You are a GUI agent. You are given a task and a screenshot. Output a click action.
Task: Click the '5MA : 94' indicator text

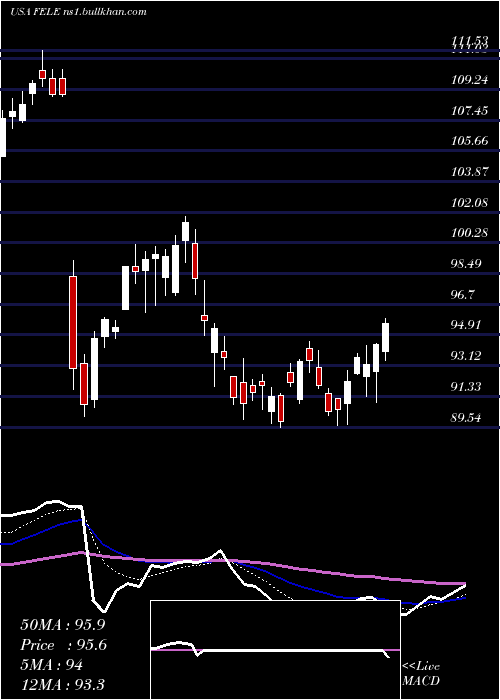pos(52,665)
